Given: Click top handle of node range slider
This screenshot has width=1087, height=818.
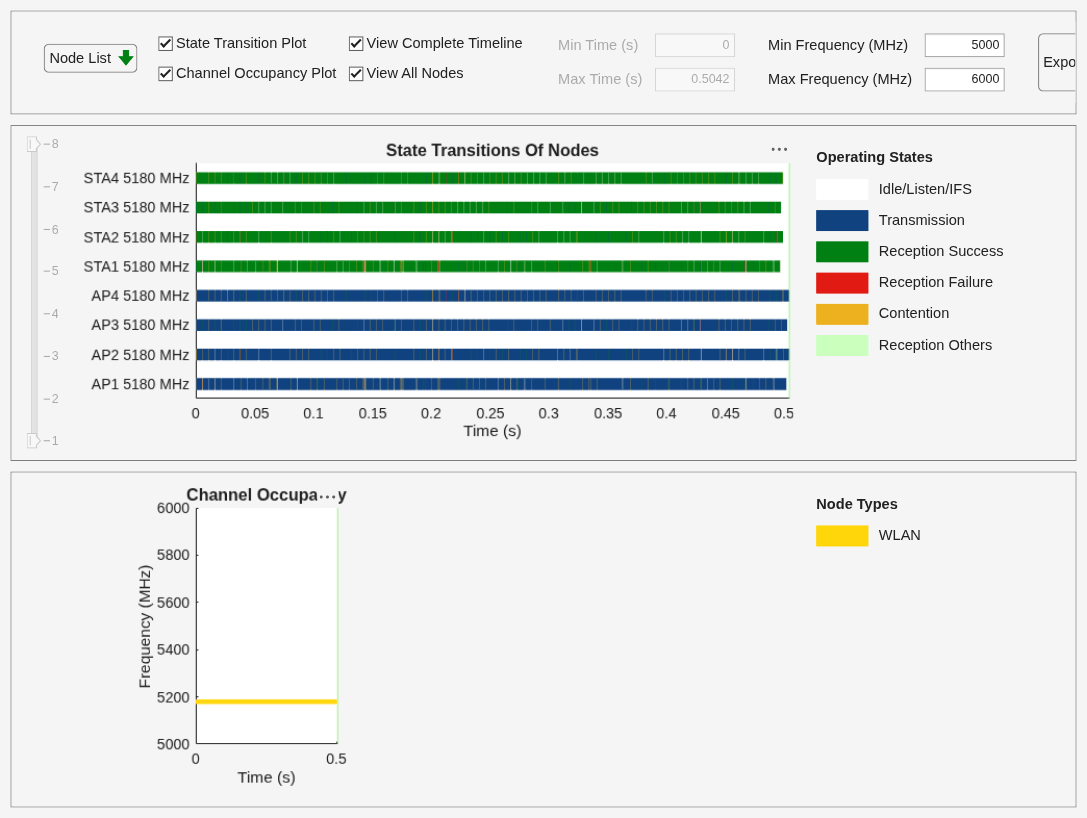Looking at the screenshot, I should pos(33,144).
